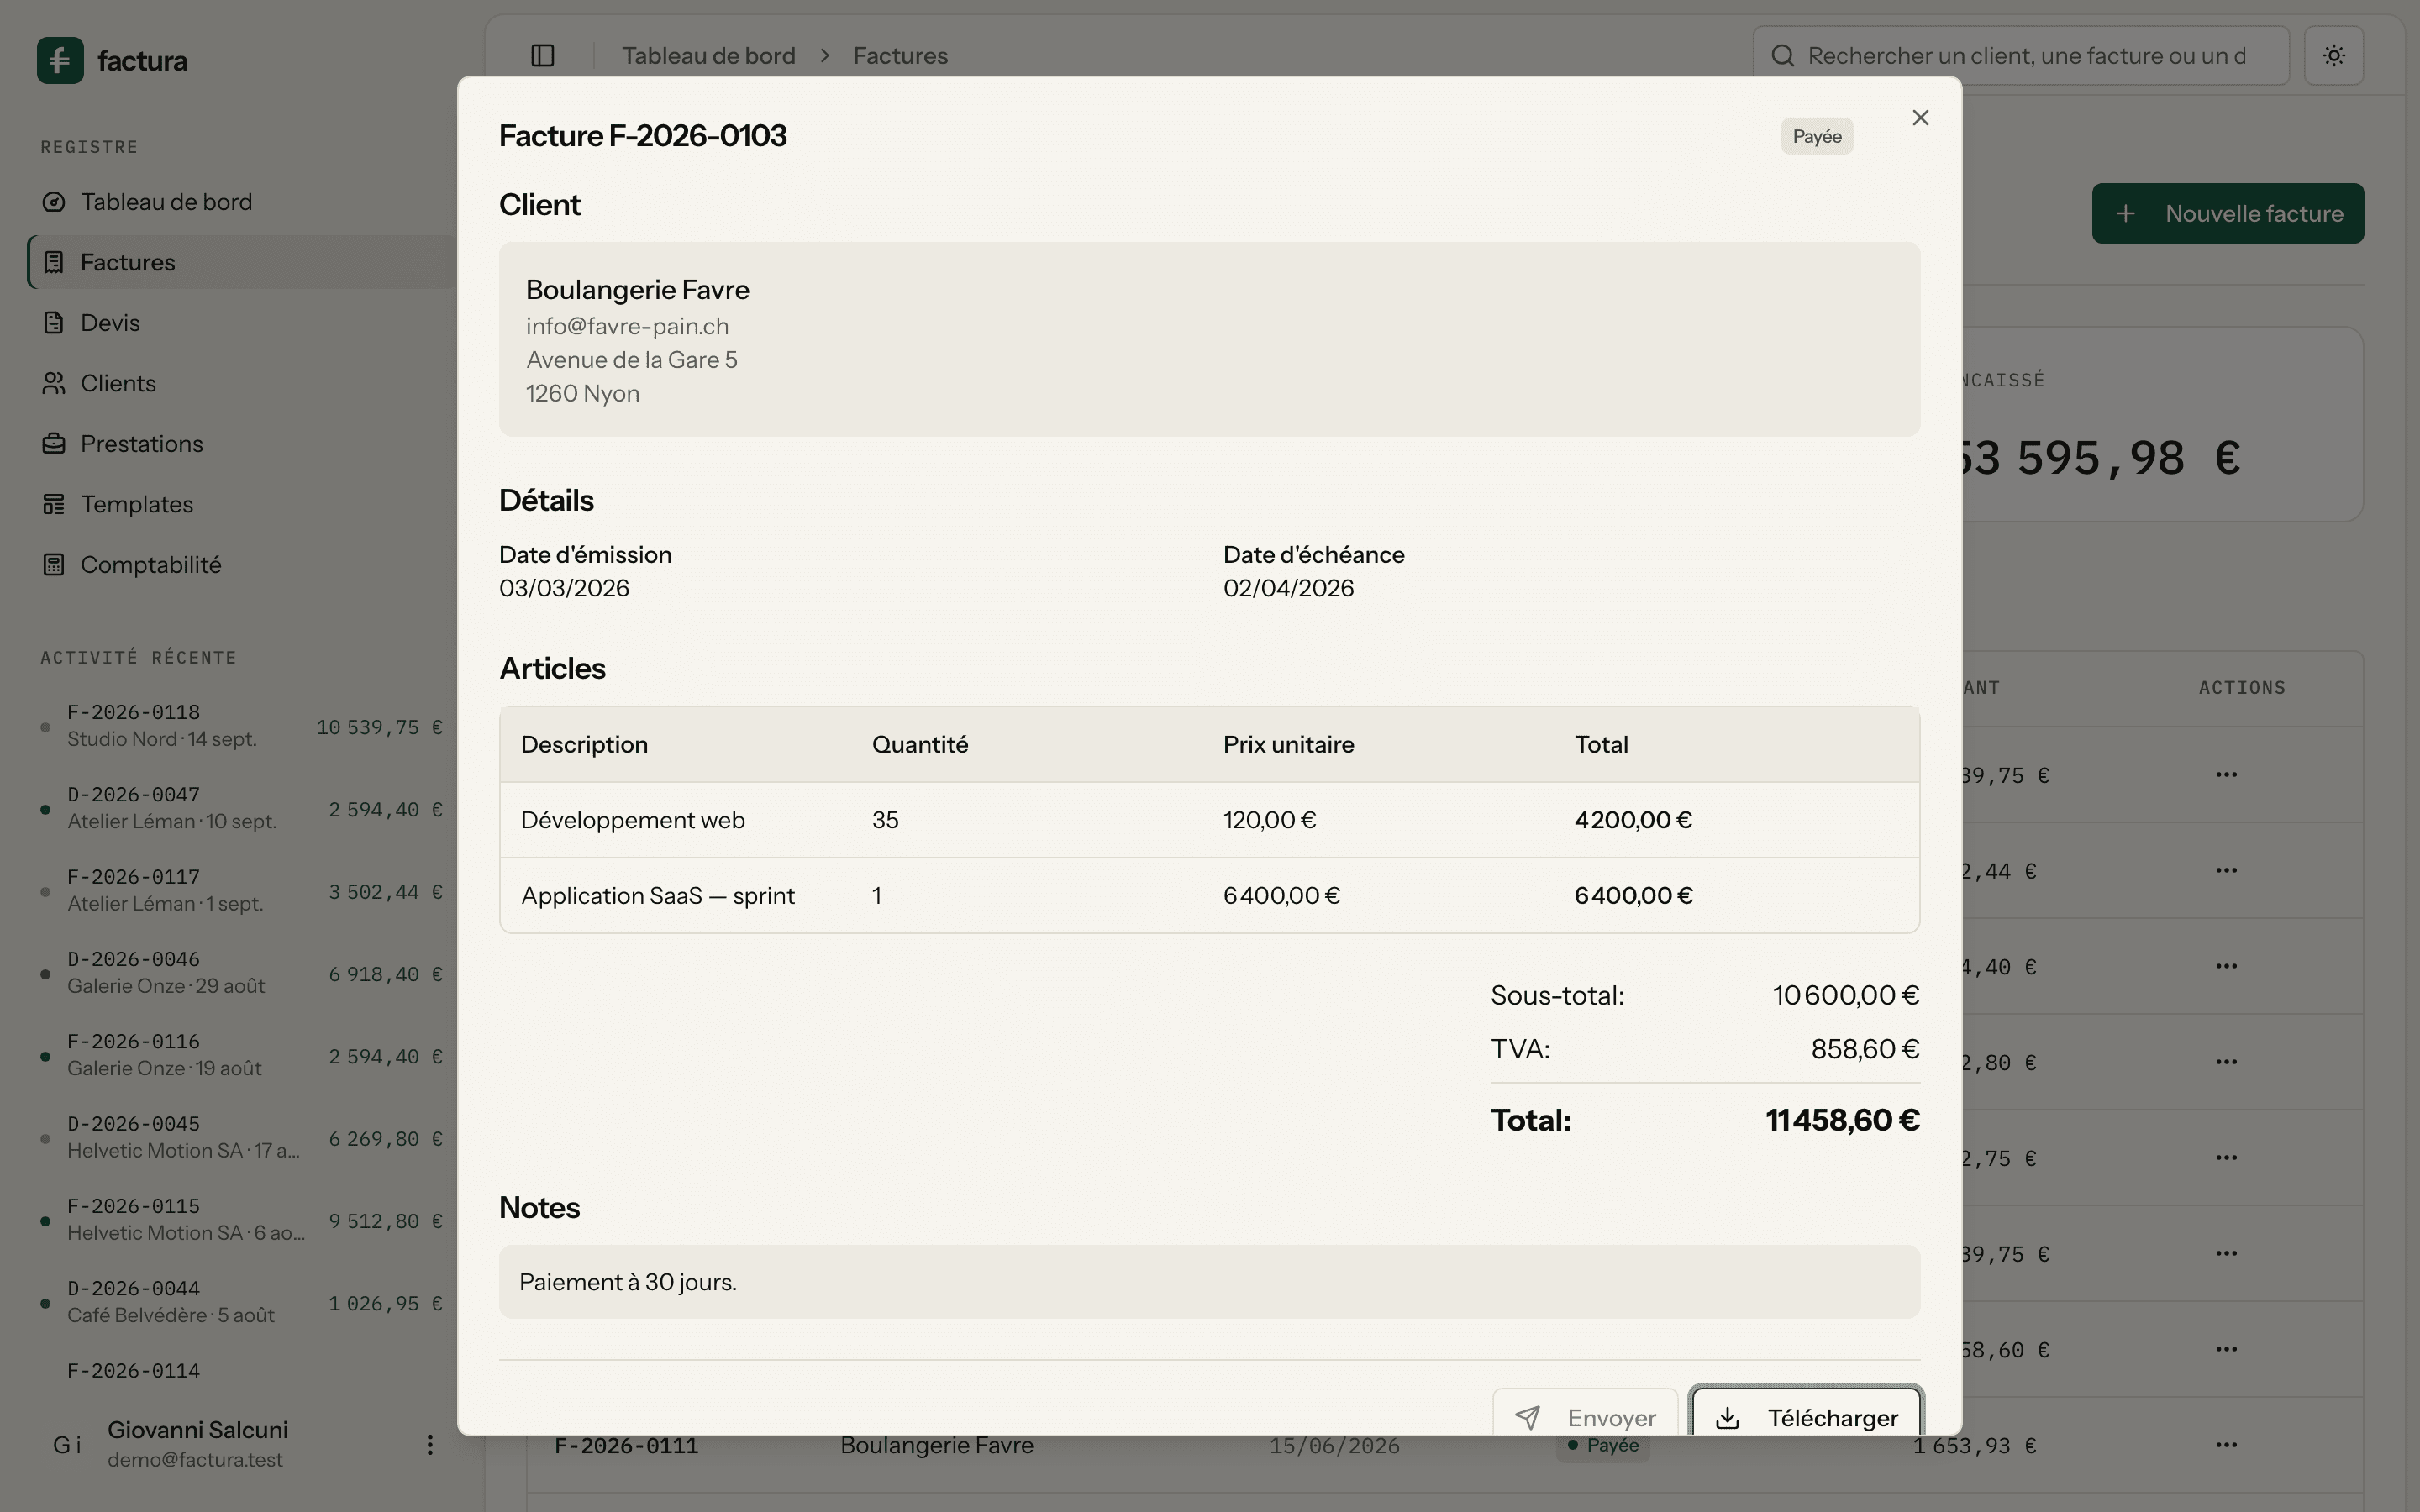Open actions menu for F-2026-0111 row

[2226, 1445]
